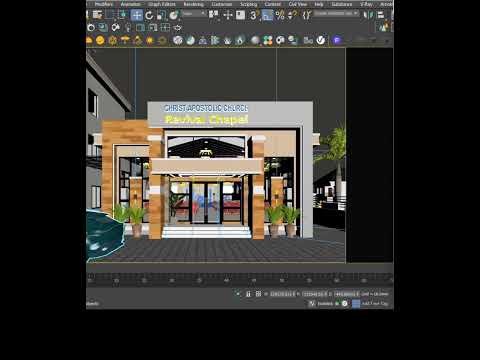Open the Graph Editors menu

point(162,4)
